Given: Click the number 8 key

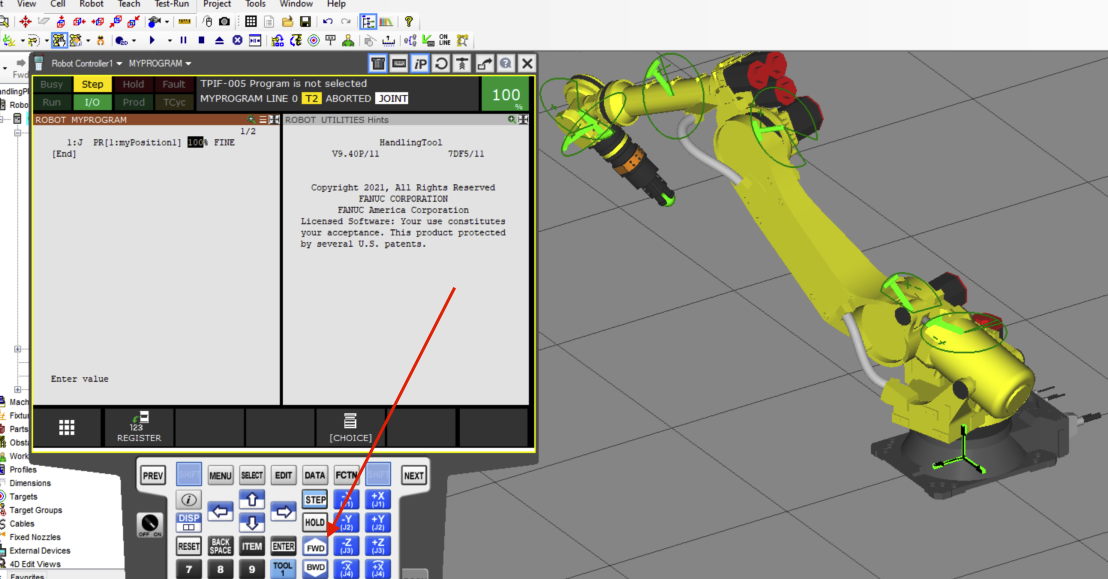Looking at the screenshot, I should click(220, 568).
